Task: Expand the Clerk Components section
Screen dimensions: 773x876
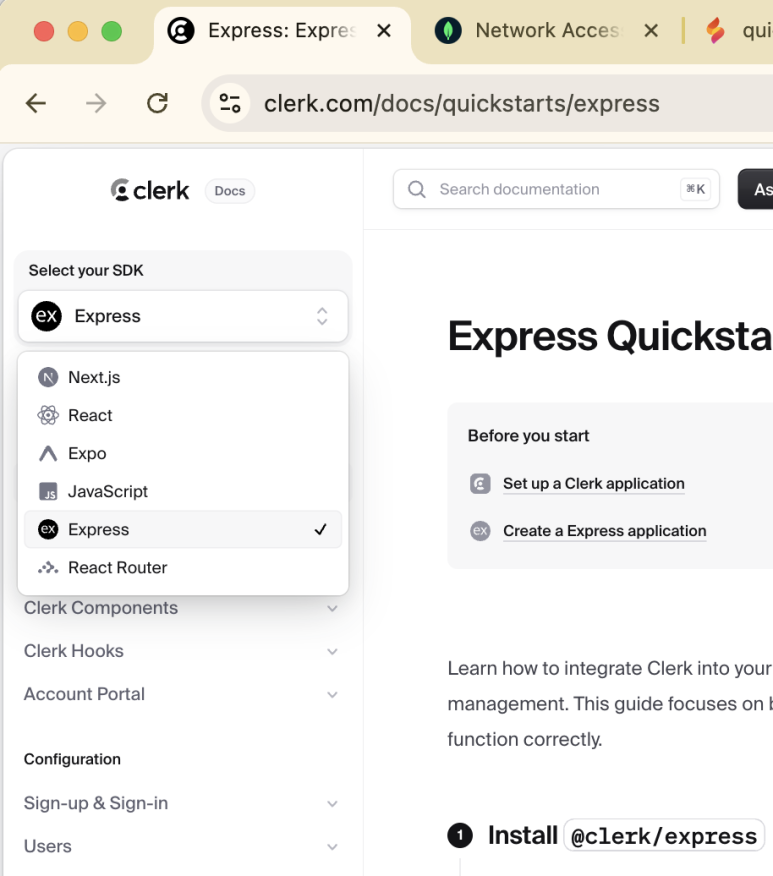Action: tap(181, 608)
